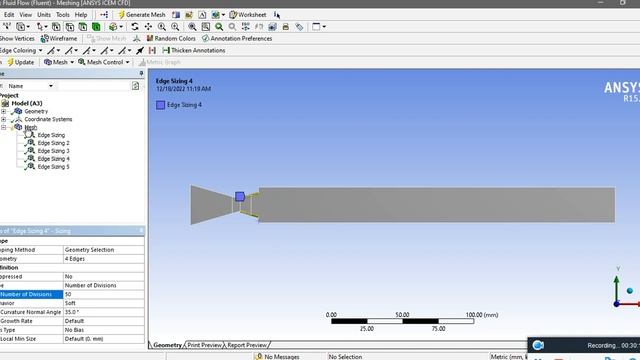Viewport: 640px width, 360px height.
Task: Click the edge direction arrow icon
Action: pyautogui.click(x=140, y=50)
